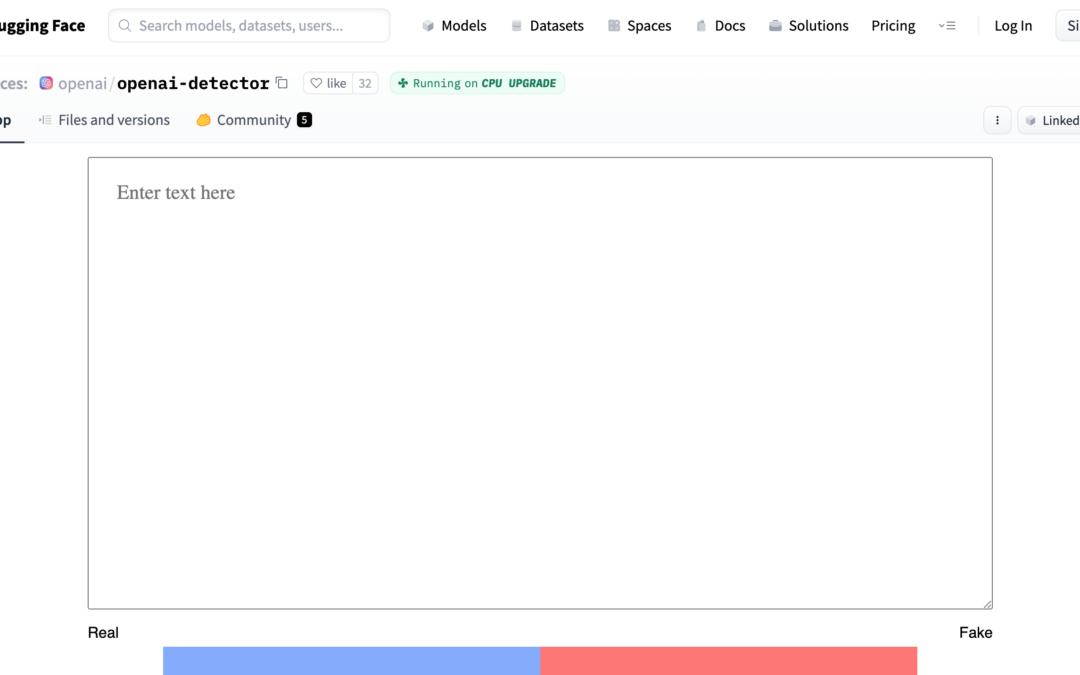
Task: Expand the Linked models button
Action: coord(1050,120)
